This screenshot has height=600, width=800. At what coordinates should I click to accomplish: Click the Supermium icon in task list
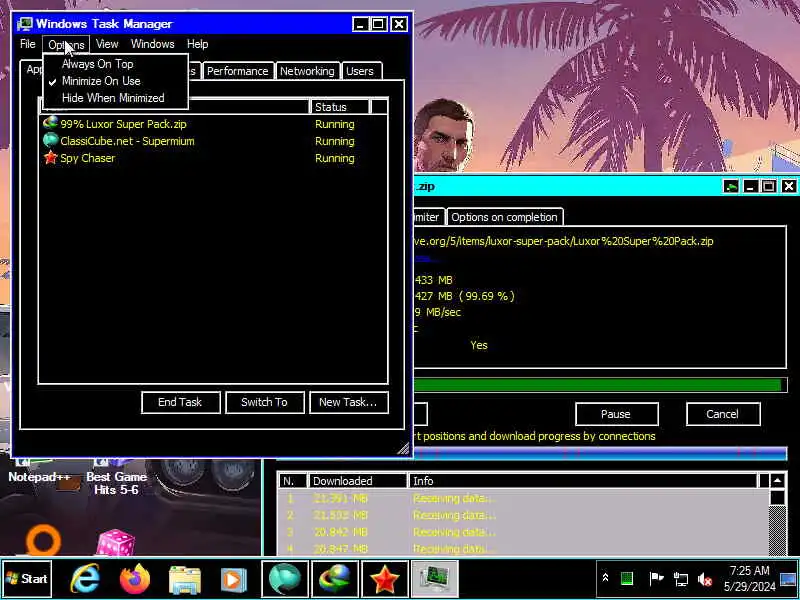[x=50, y=140]
